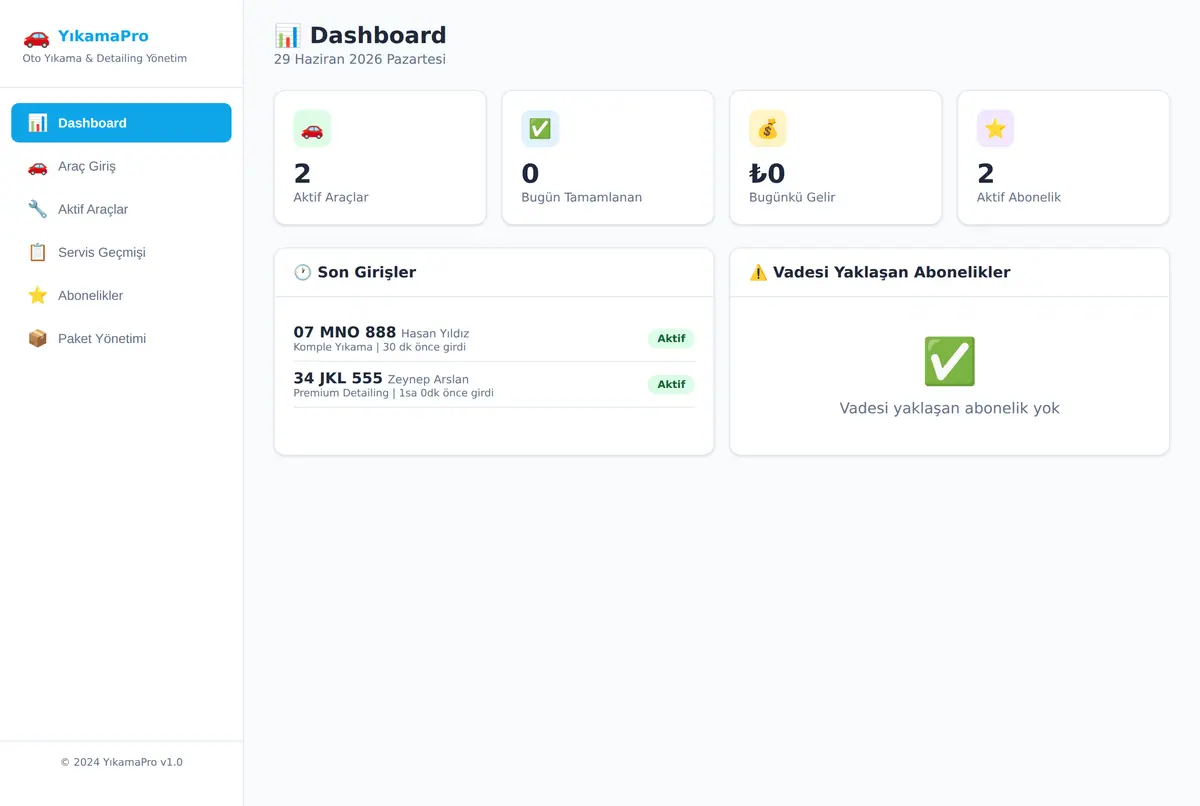This screenshot has width=1200, height=806.
Task: Open the Dashboard menu item
Action: coord(121,123)
